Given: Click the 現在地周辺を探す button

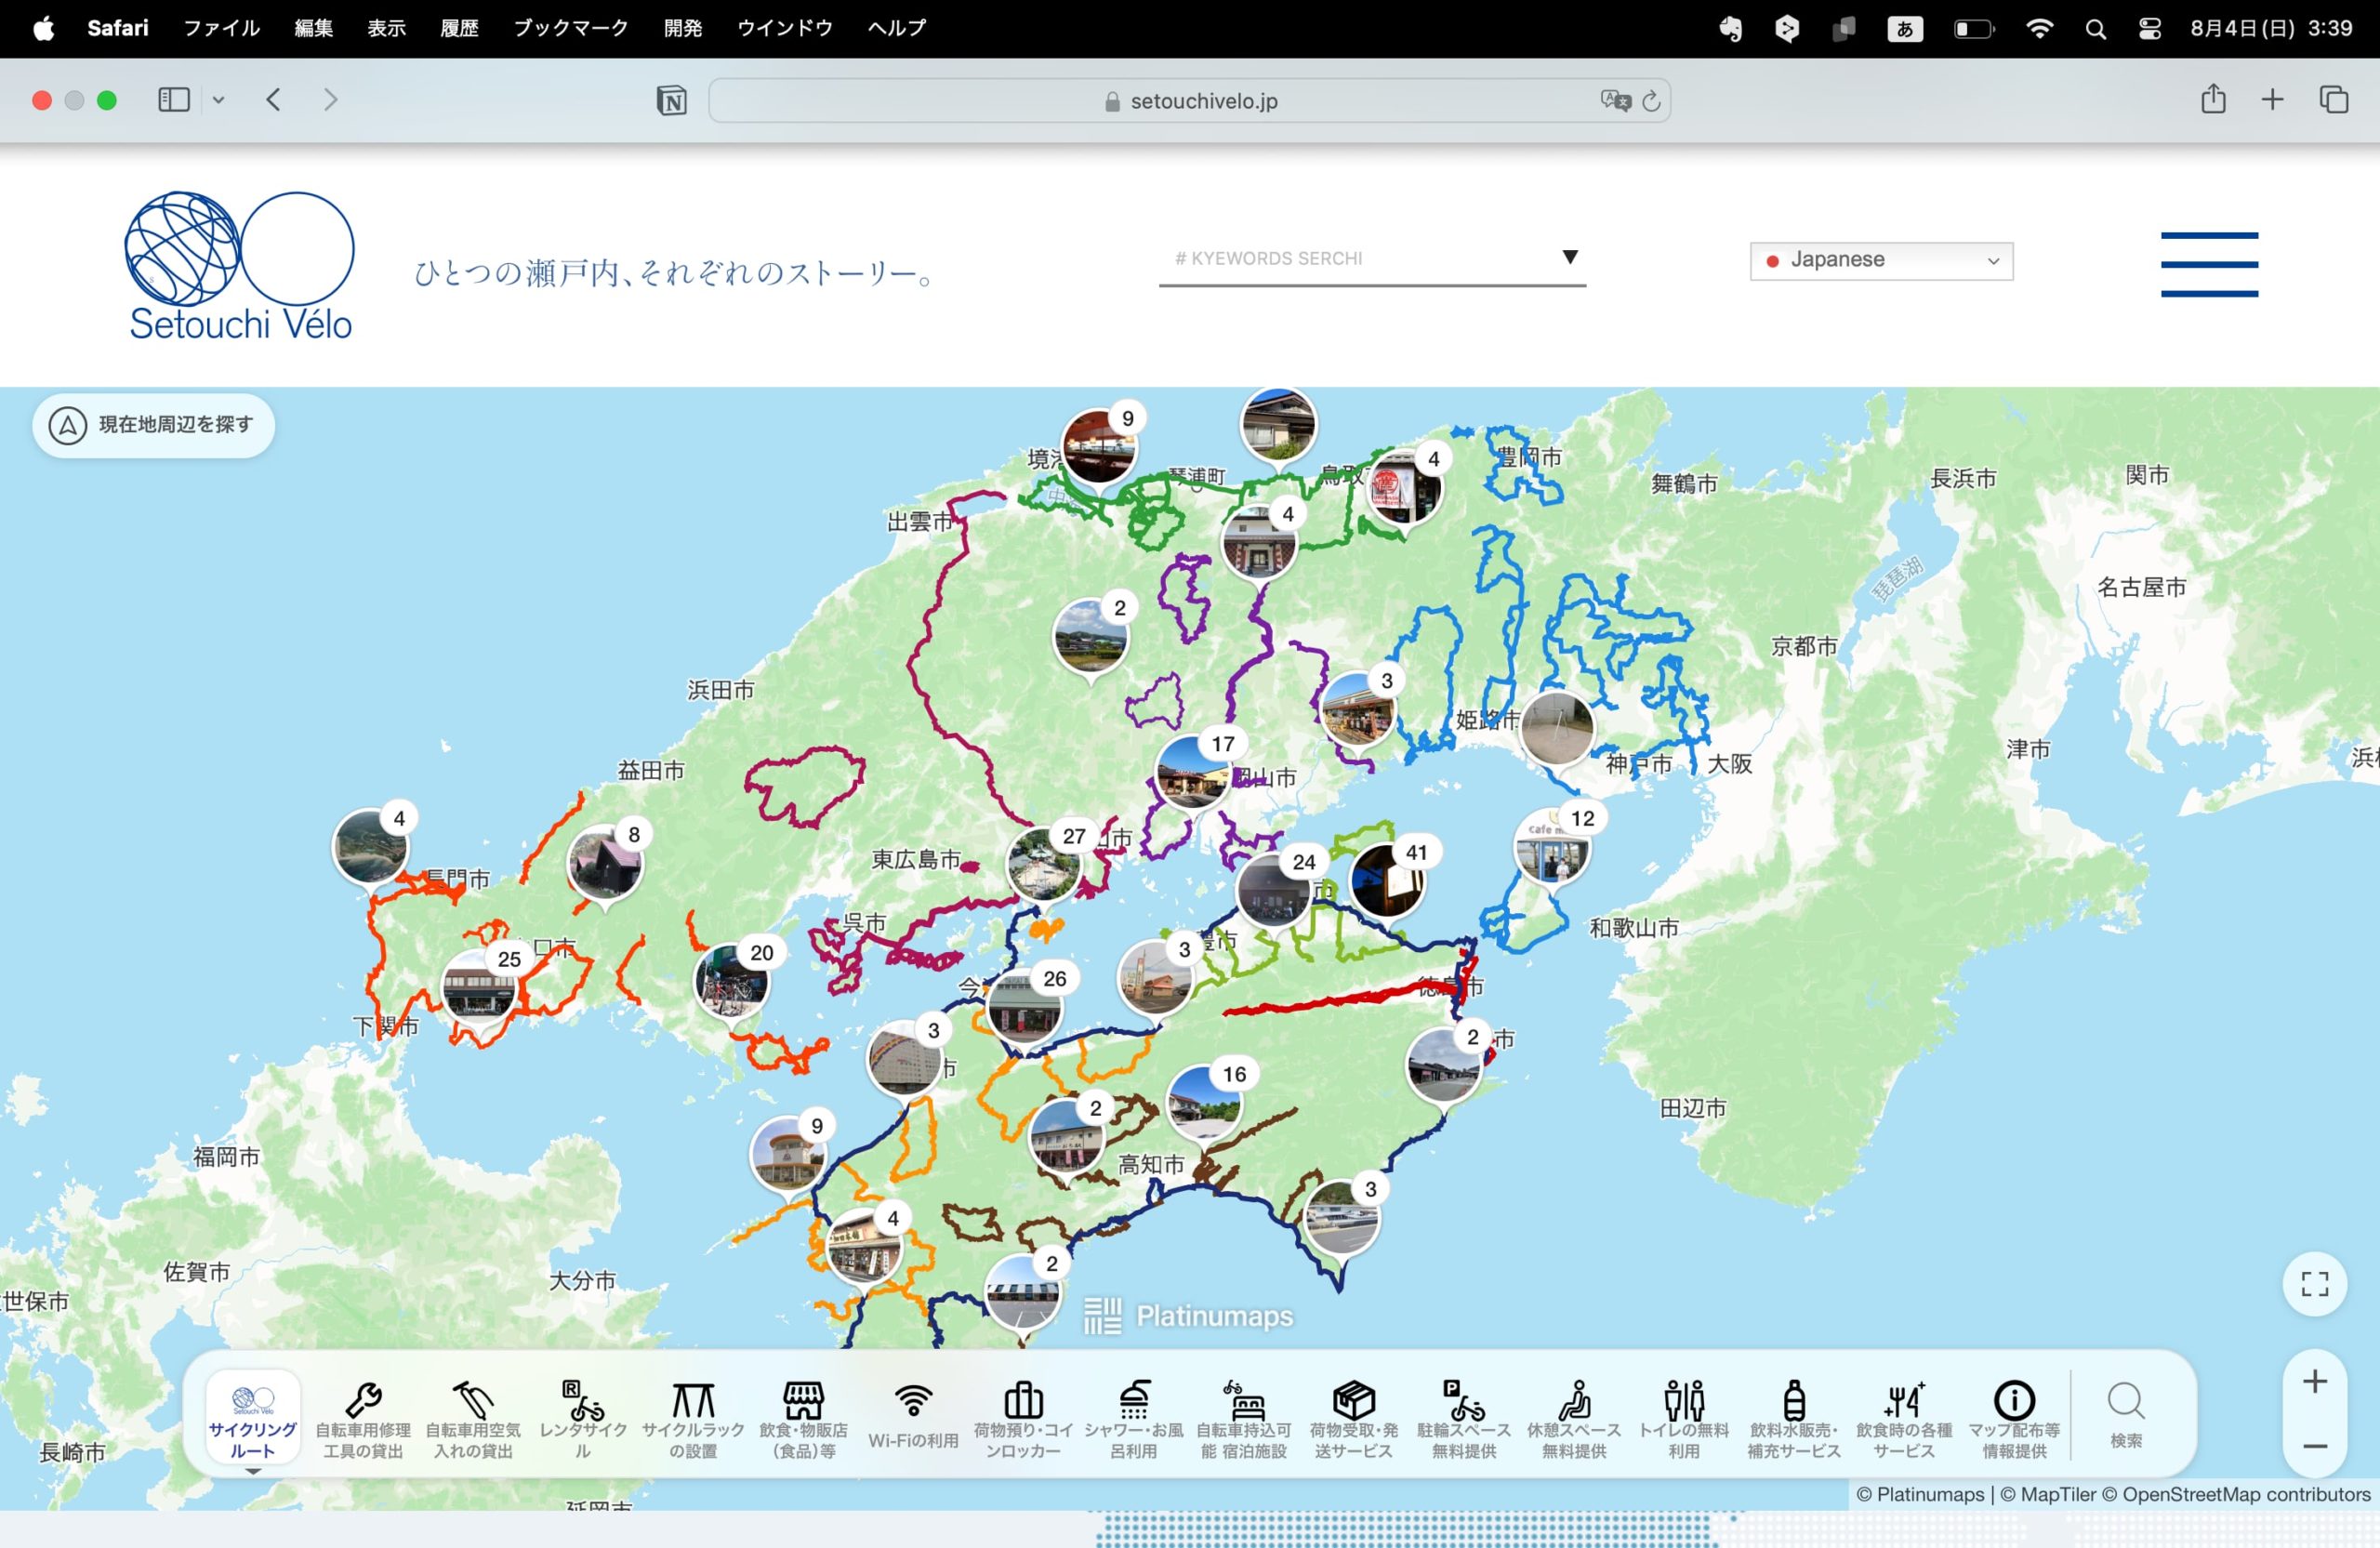Looking at the screenshot, I should 154,425.
